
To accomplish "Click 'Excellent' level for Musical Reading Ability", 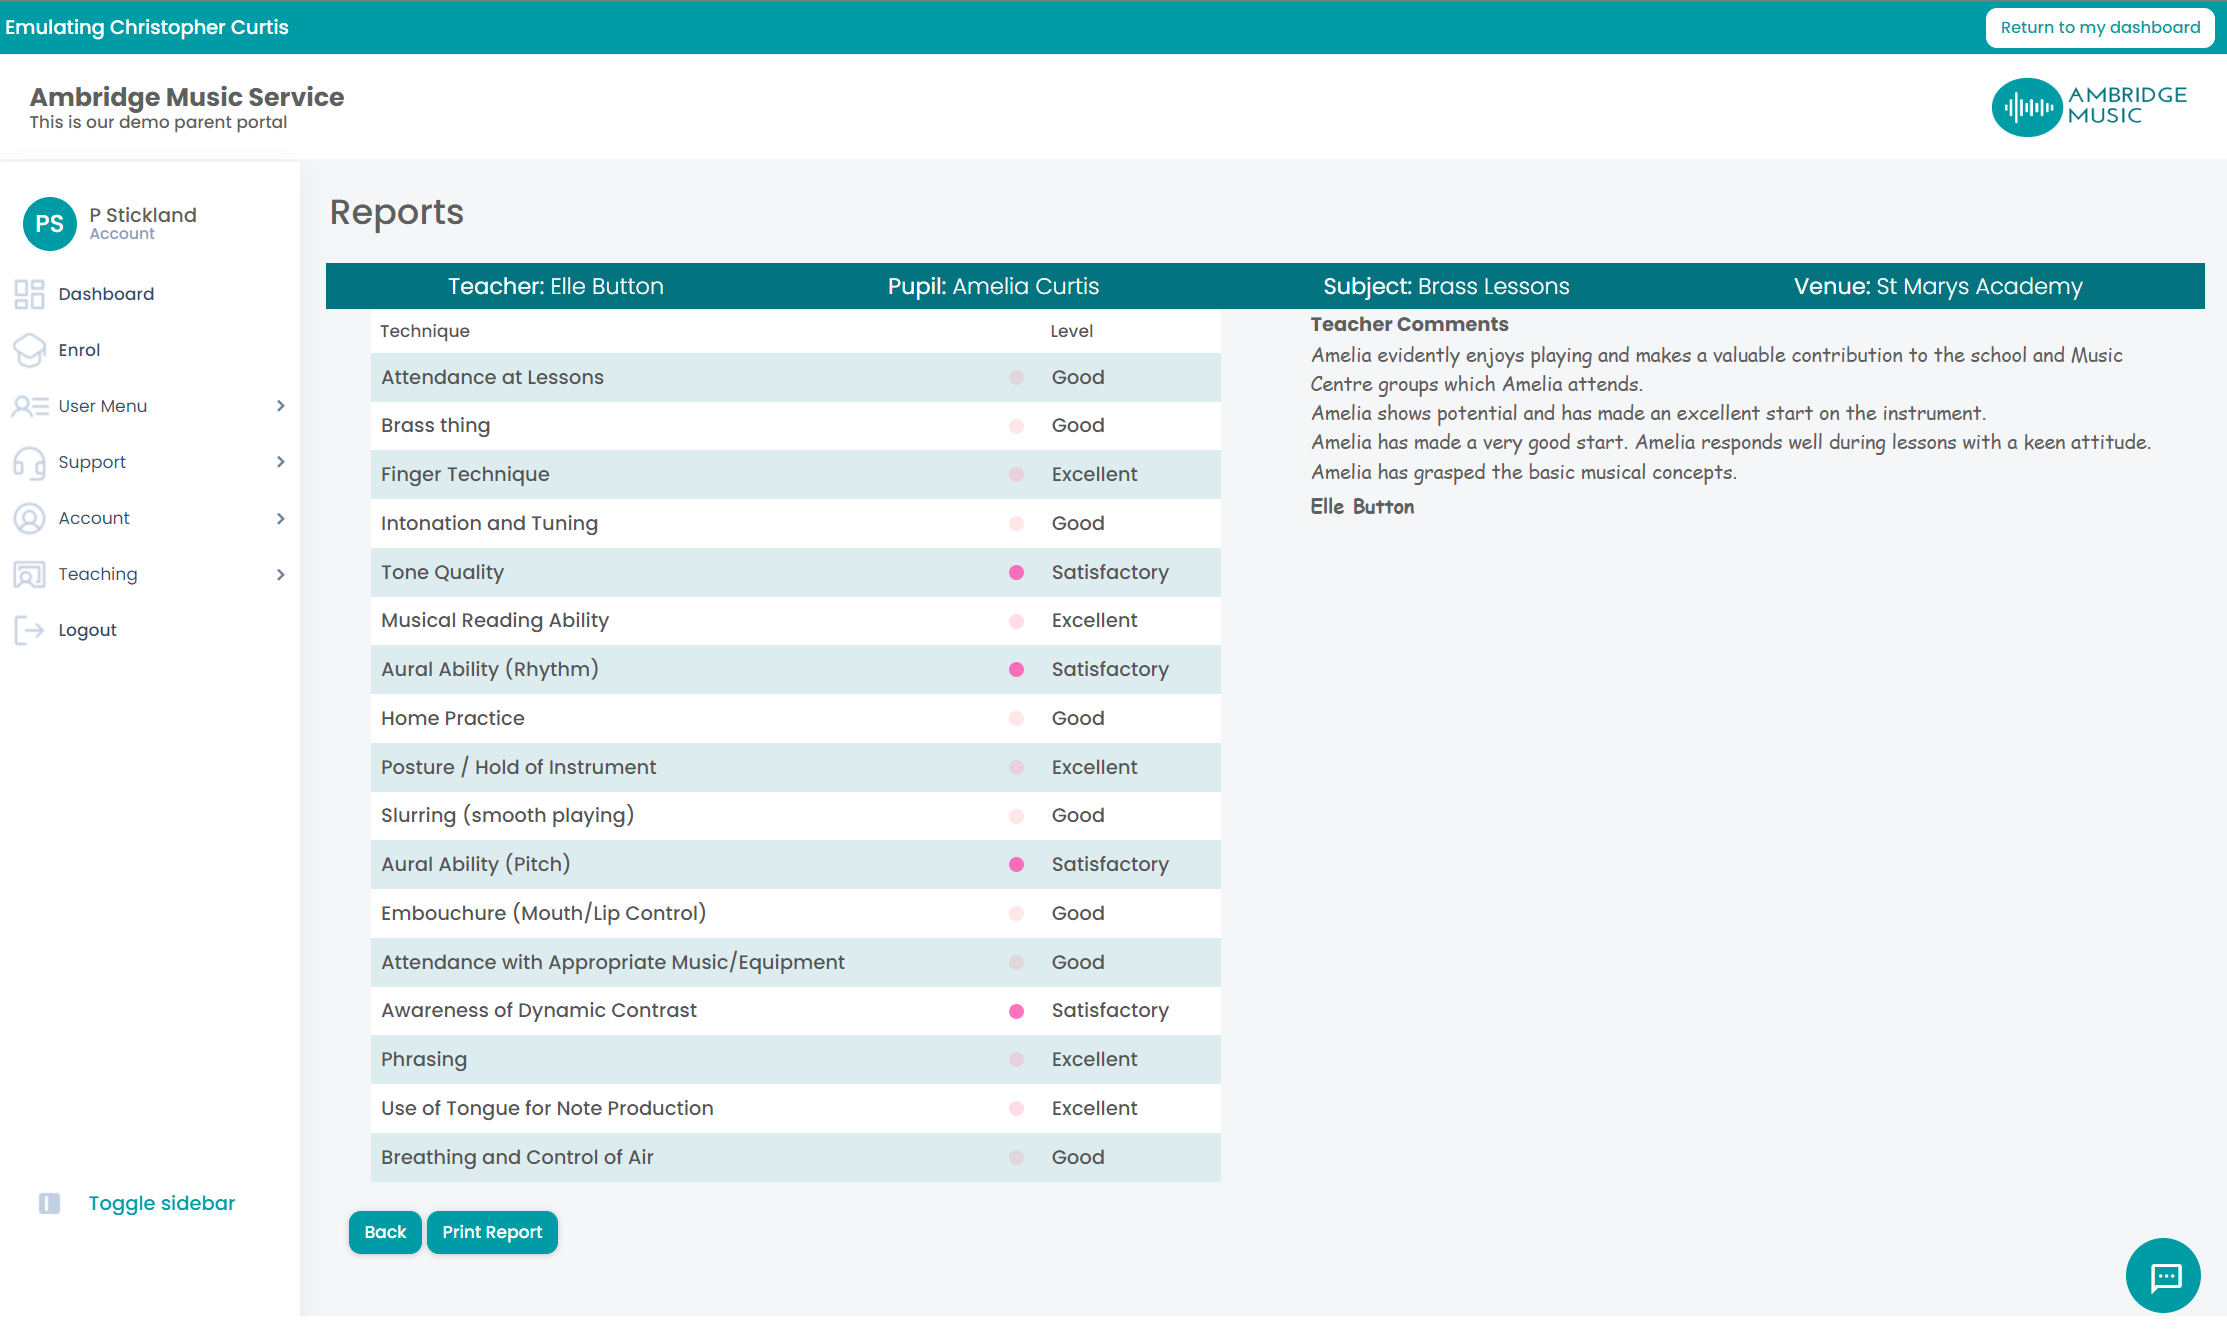I will pyautogui.click(x=1094, y=620).
